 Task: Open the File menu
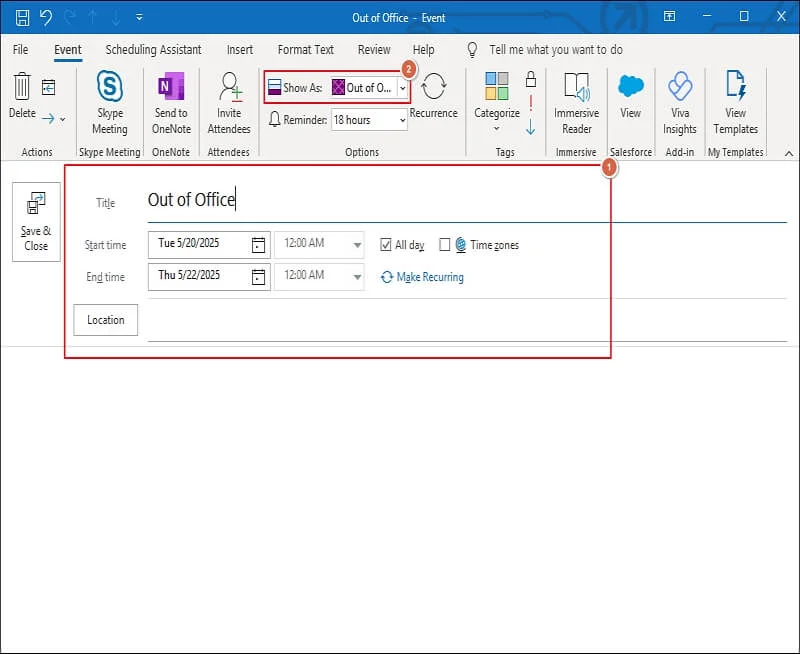coord(20,49)
